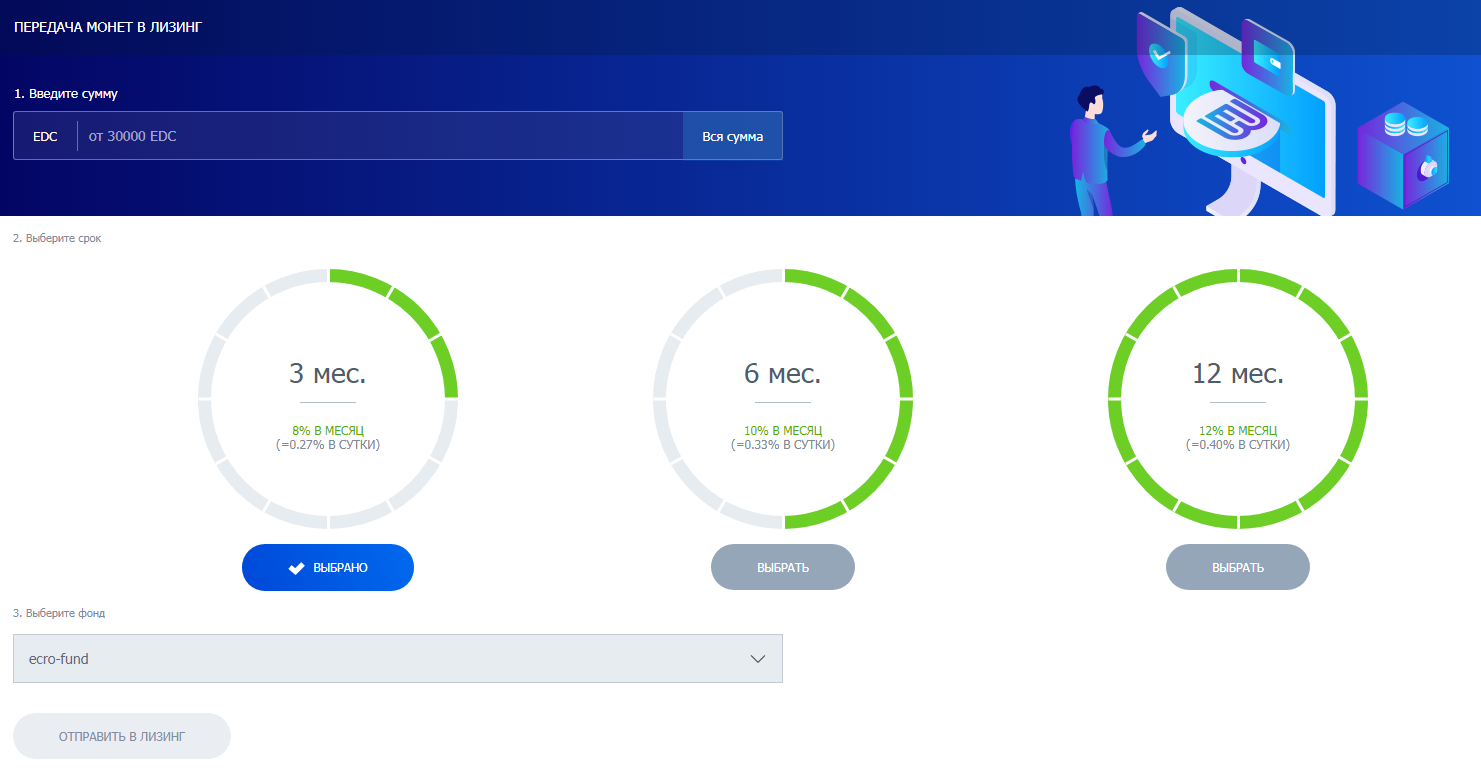The width and height of the screenshot is (1481, 770).
Task: Click the "6 мес." label
Action: click(783, 374)
